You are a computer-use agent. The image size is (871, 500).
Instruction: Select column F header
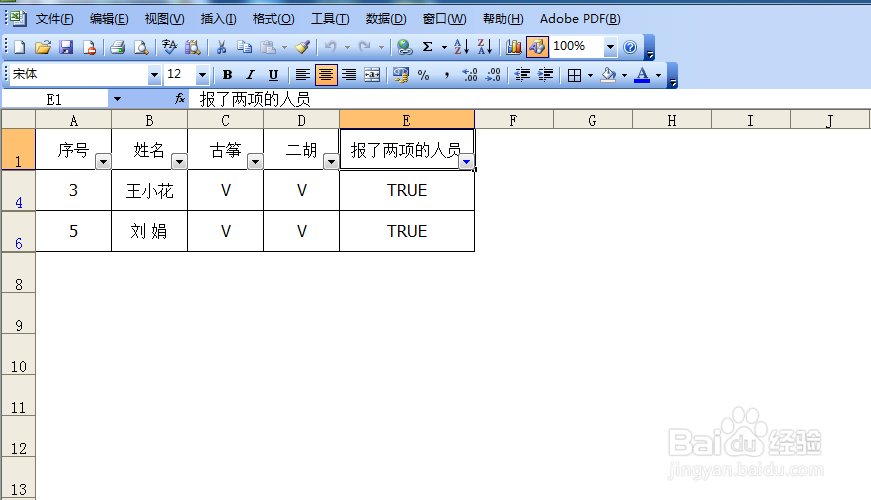pos(514,119)
